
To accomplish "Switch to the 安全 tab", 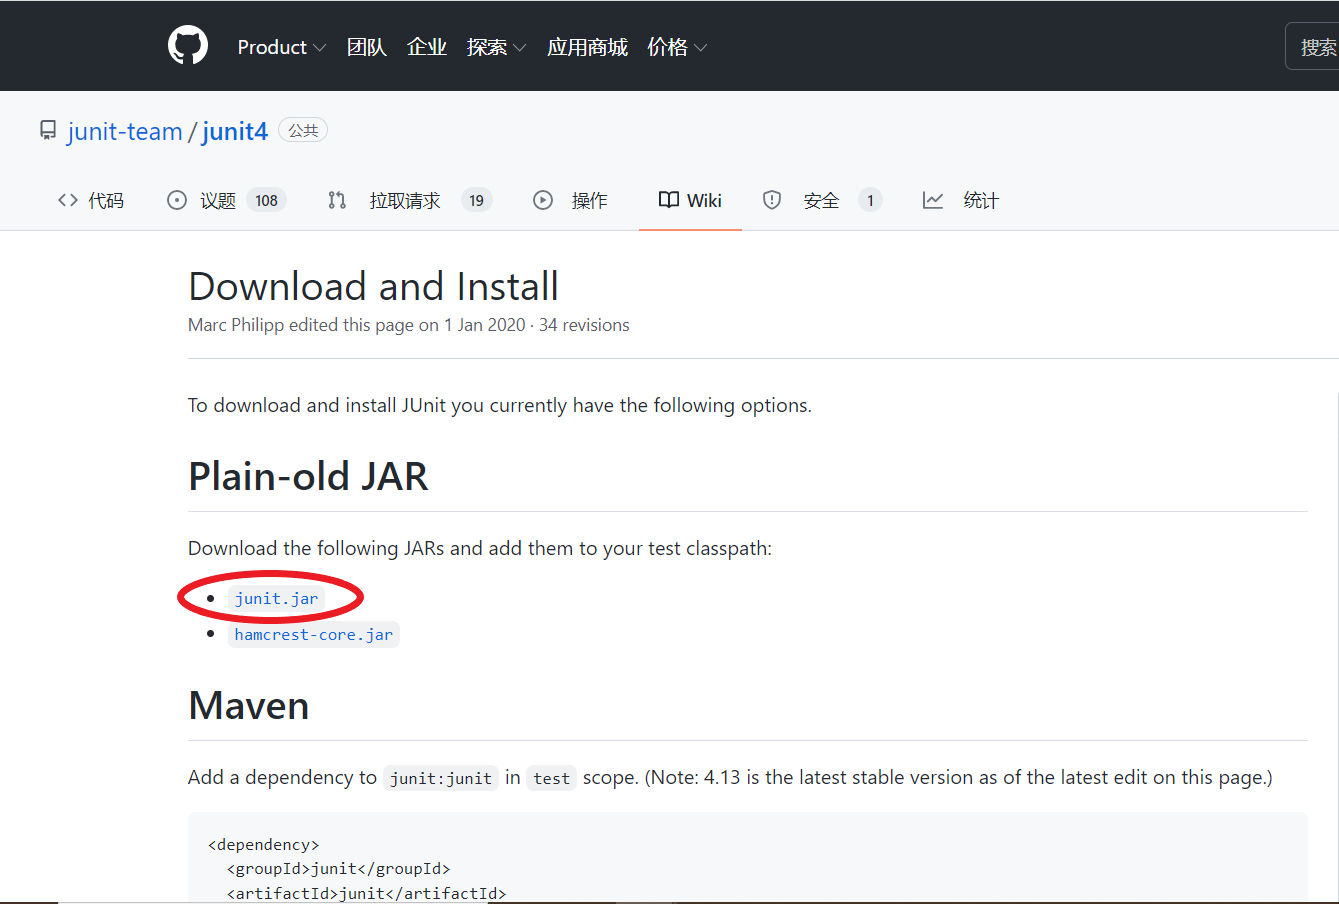I will (x=822, y=200).
